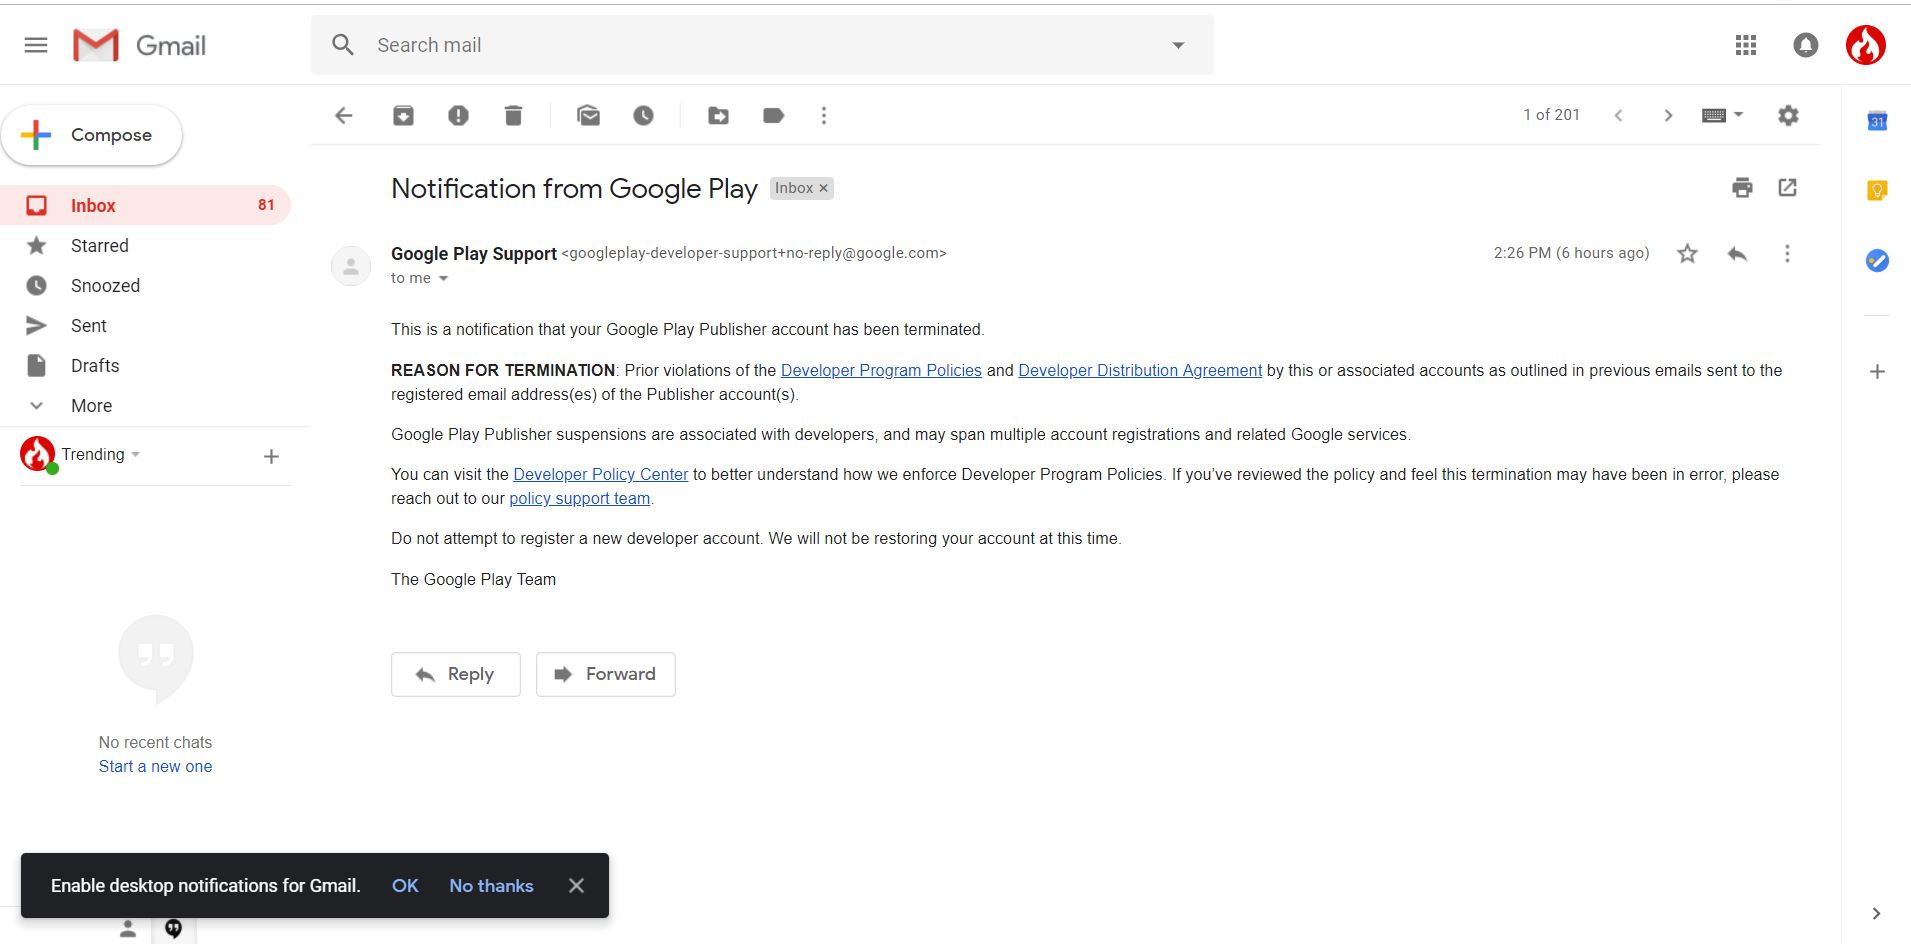
Task: Go to the newer email arrow
Action: point(1618,115)
